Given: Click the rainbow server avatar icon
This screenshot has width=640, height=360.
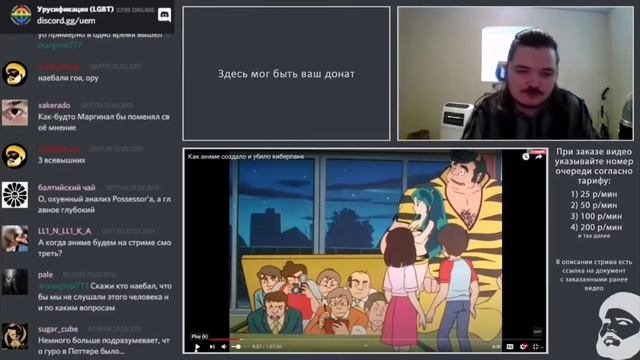Looking at the screenshot, I should click(x=21, y=15).
